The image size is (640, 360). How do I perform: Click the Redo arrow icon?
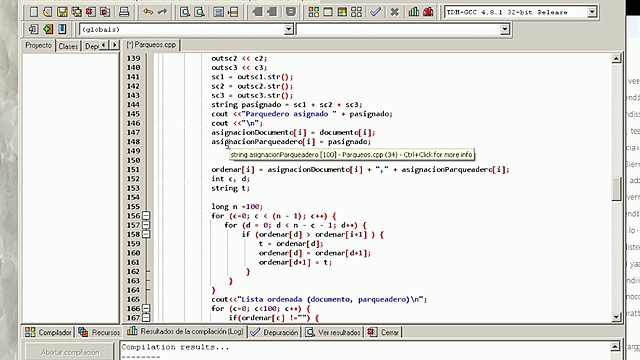coord(162,12)
